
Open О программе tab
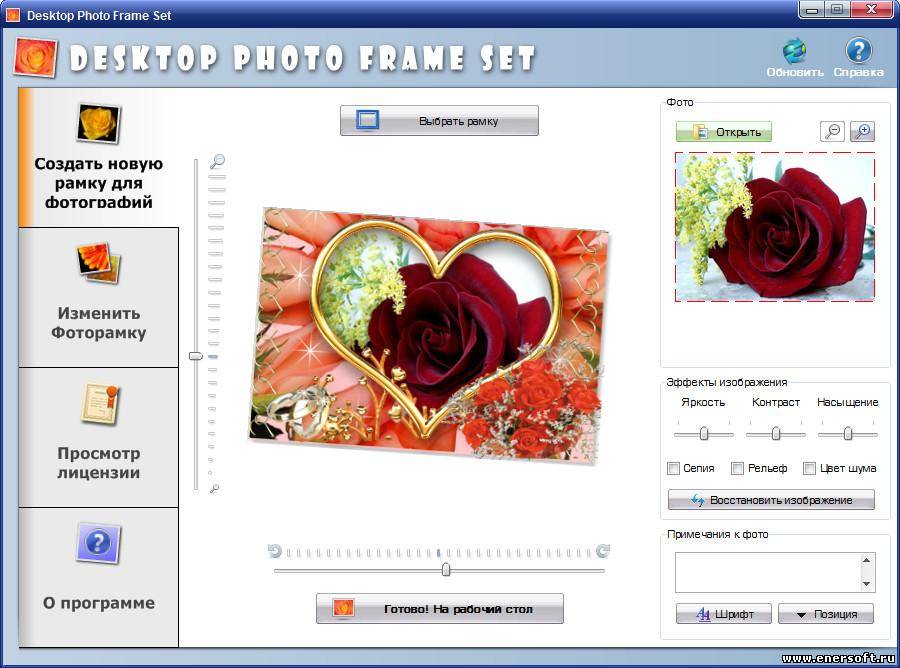point(99,577)
